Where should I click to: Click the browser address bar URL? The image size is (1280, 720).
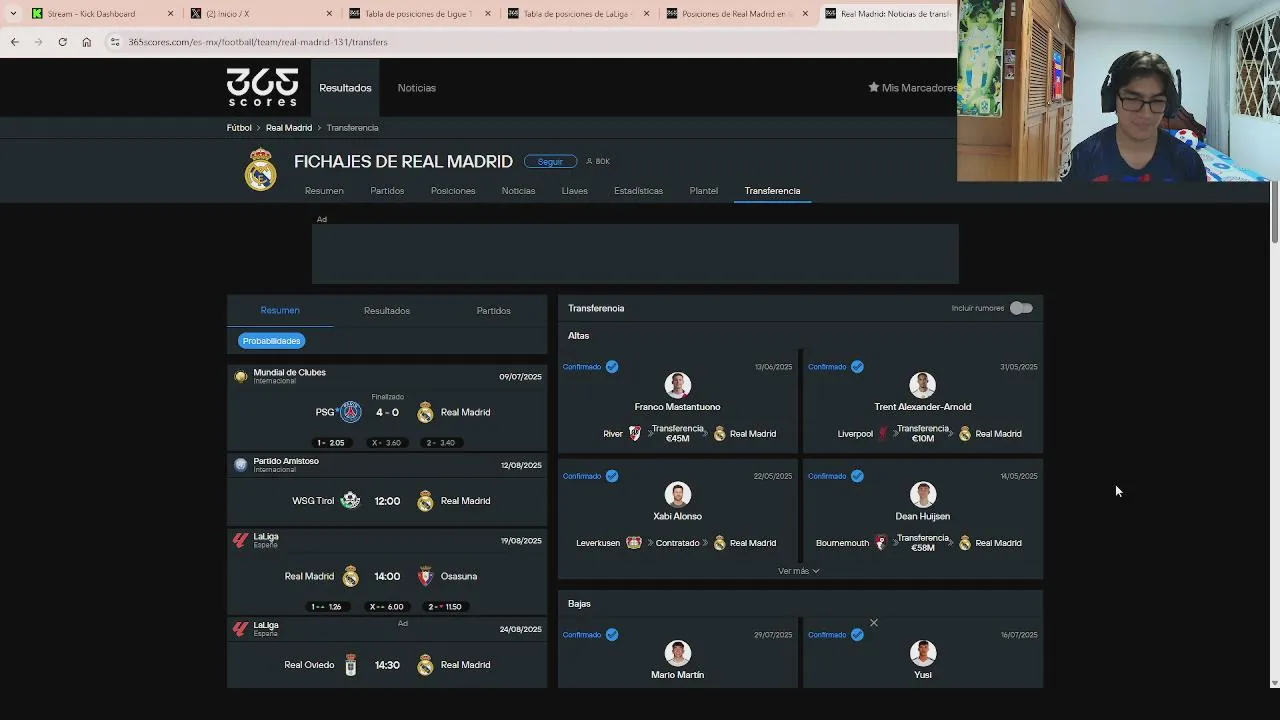(x=258, y=42)
